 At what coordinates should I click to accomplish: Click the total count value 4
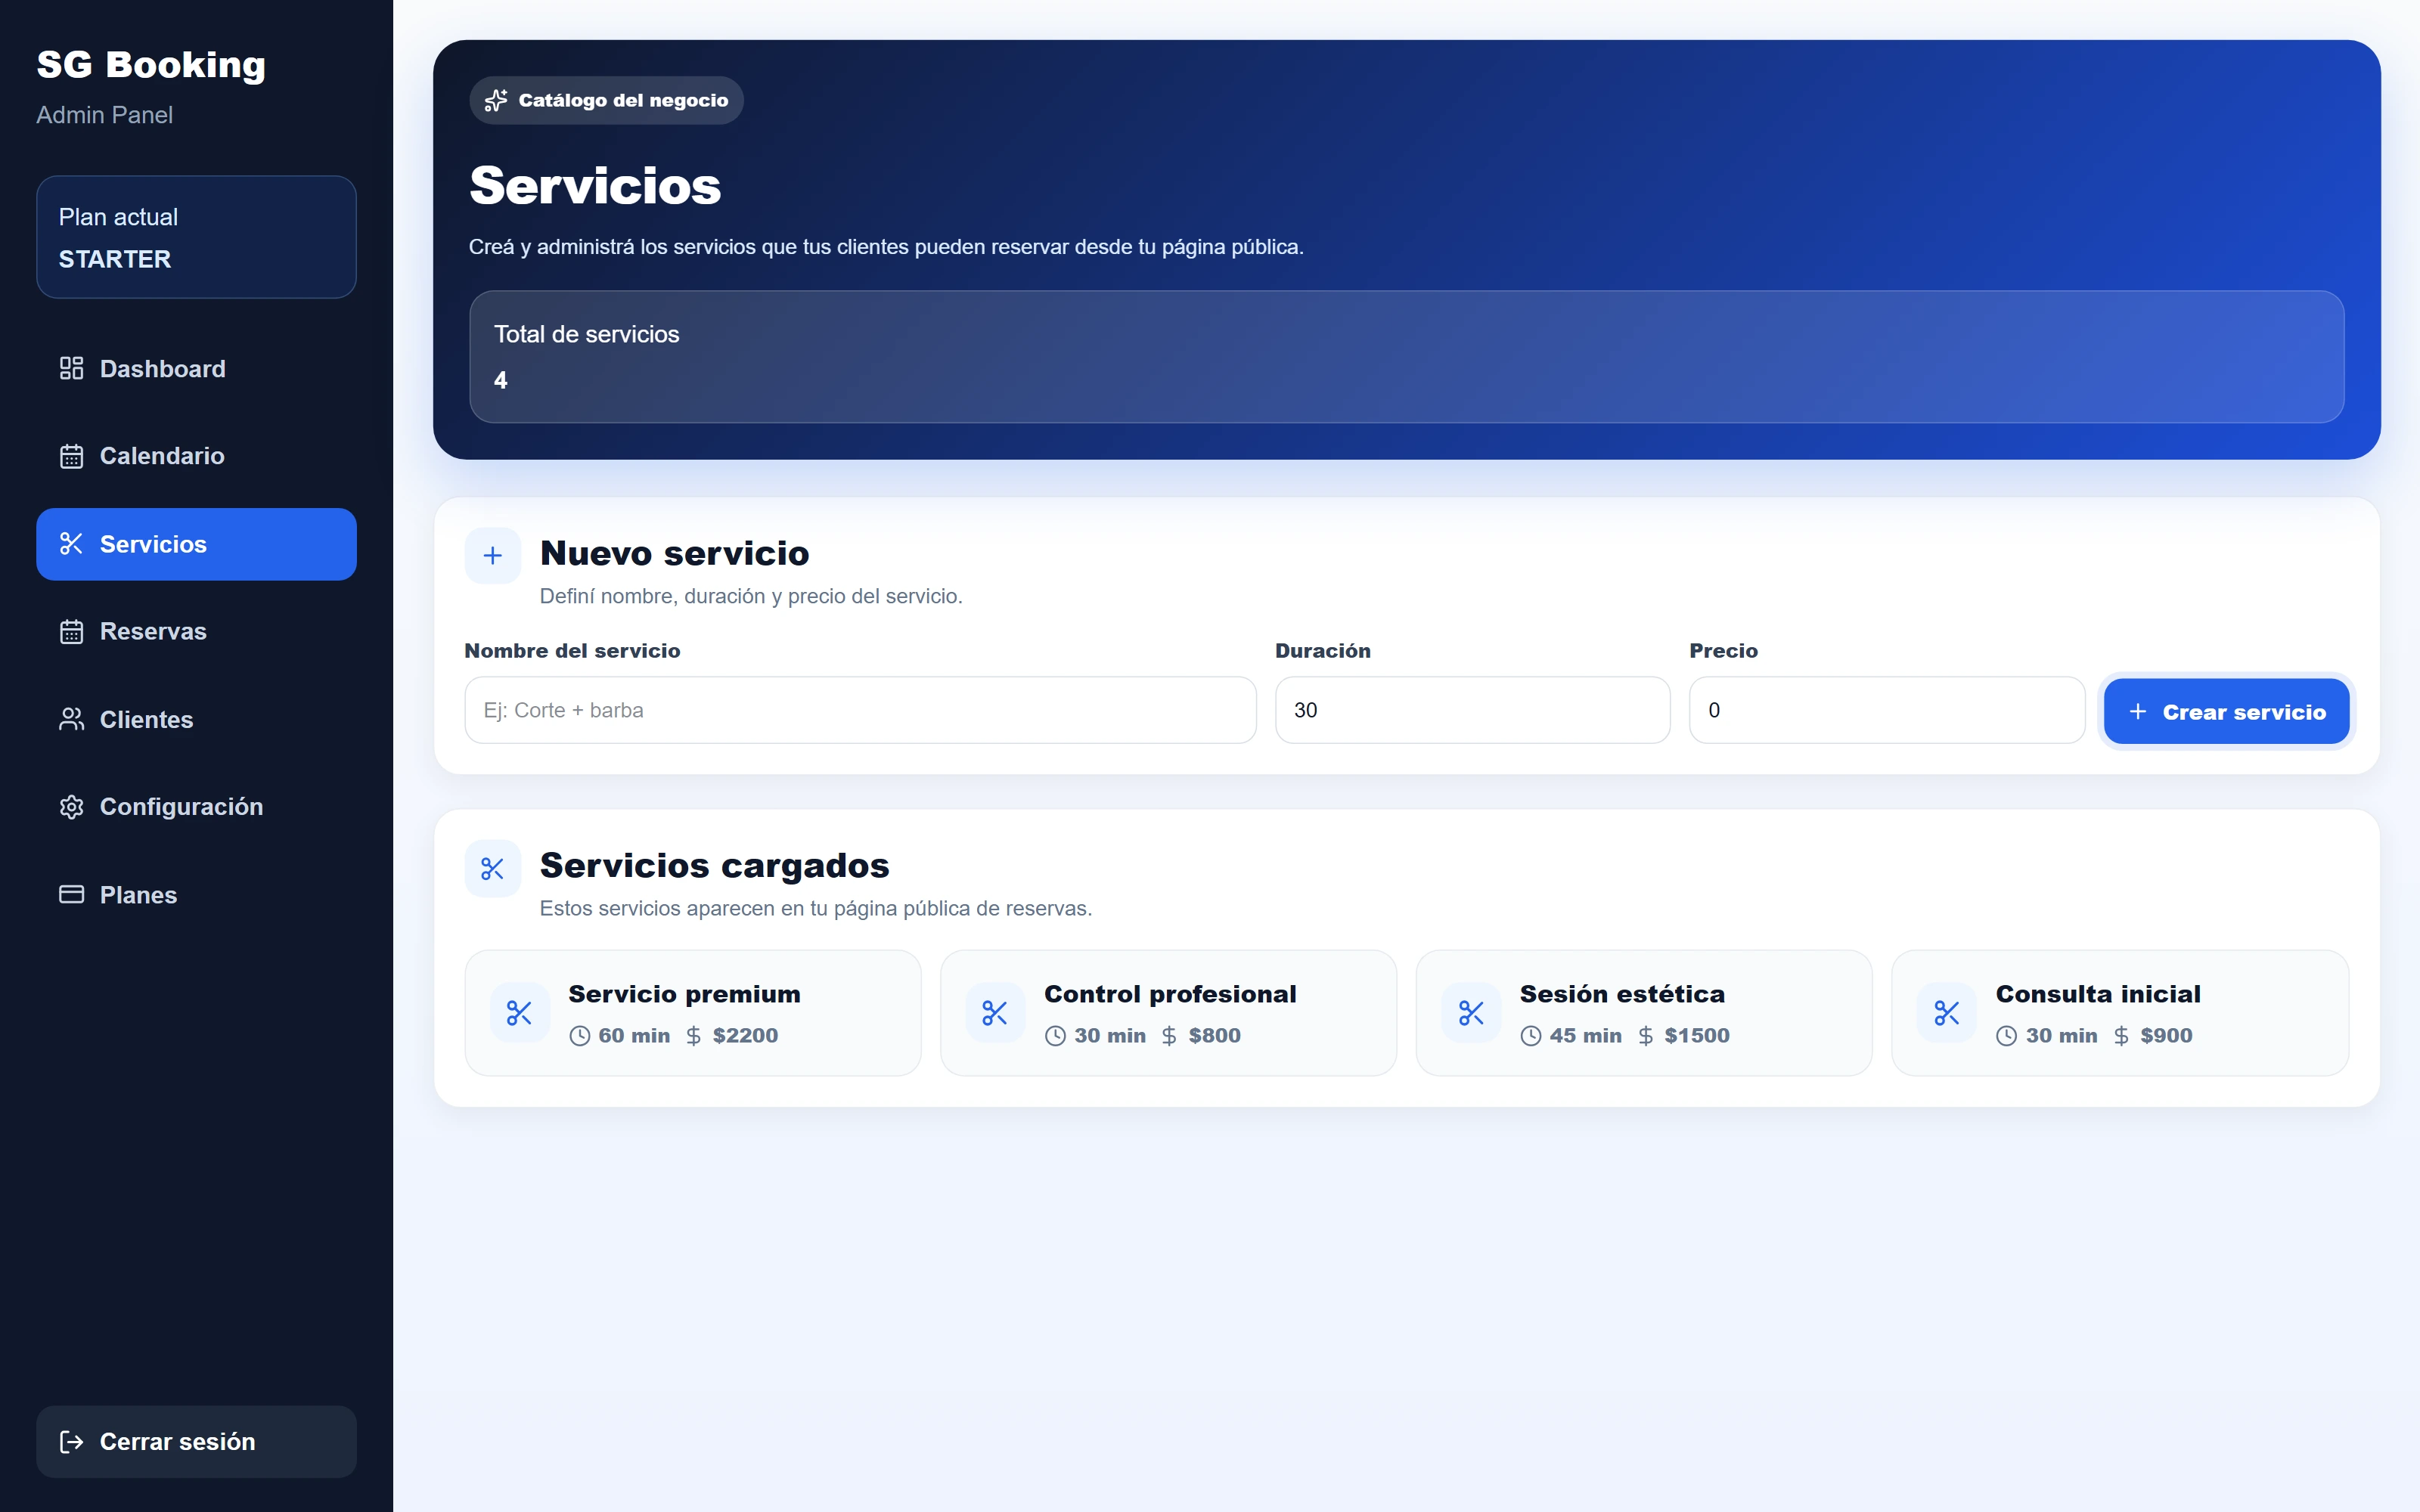[501, 380]
